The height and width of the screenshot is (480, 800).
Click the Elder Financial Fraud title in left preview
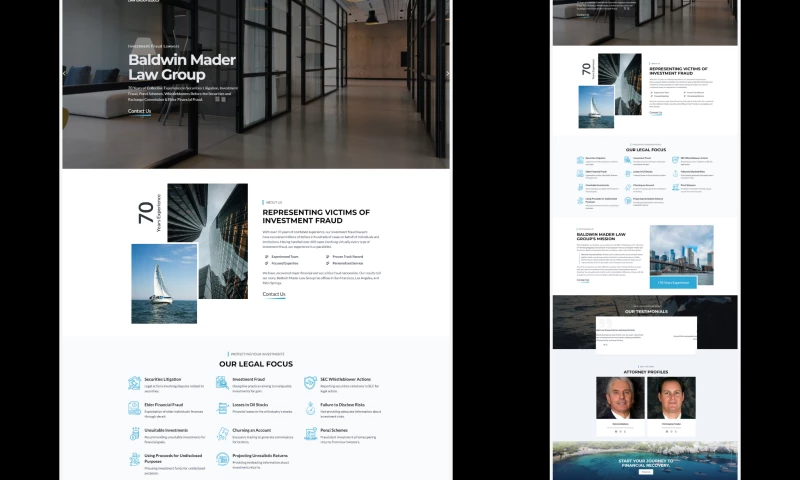[x=163, y=405]
